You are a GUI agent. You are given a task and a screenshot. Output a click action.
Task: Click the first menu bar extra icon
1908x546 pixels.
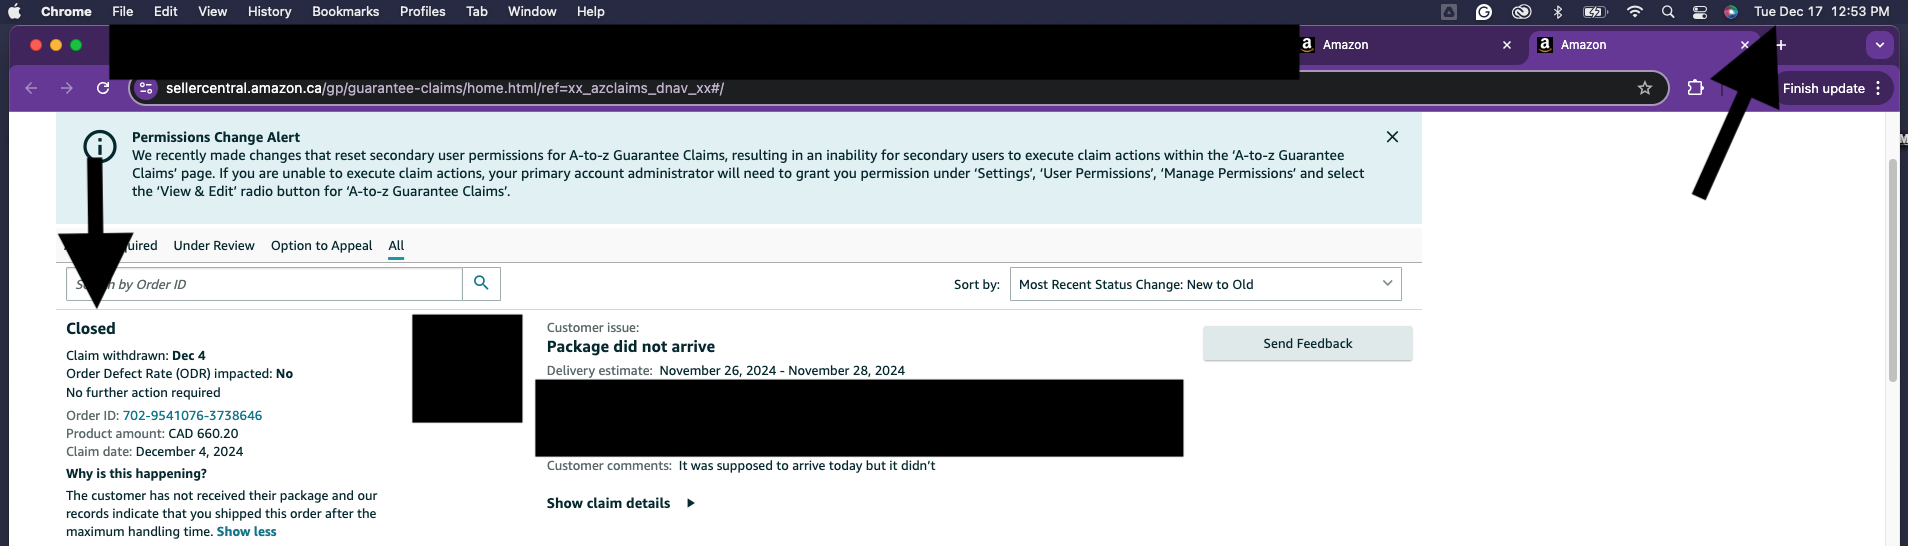click(x=1449, y=12)
